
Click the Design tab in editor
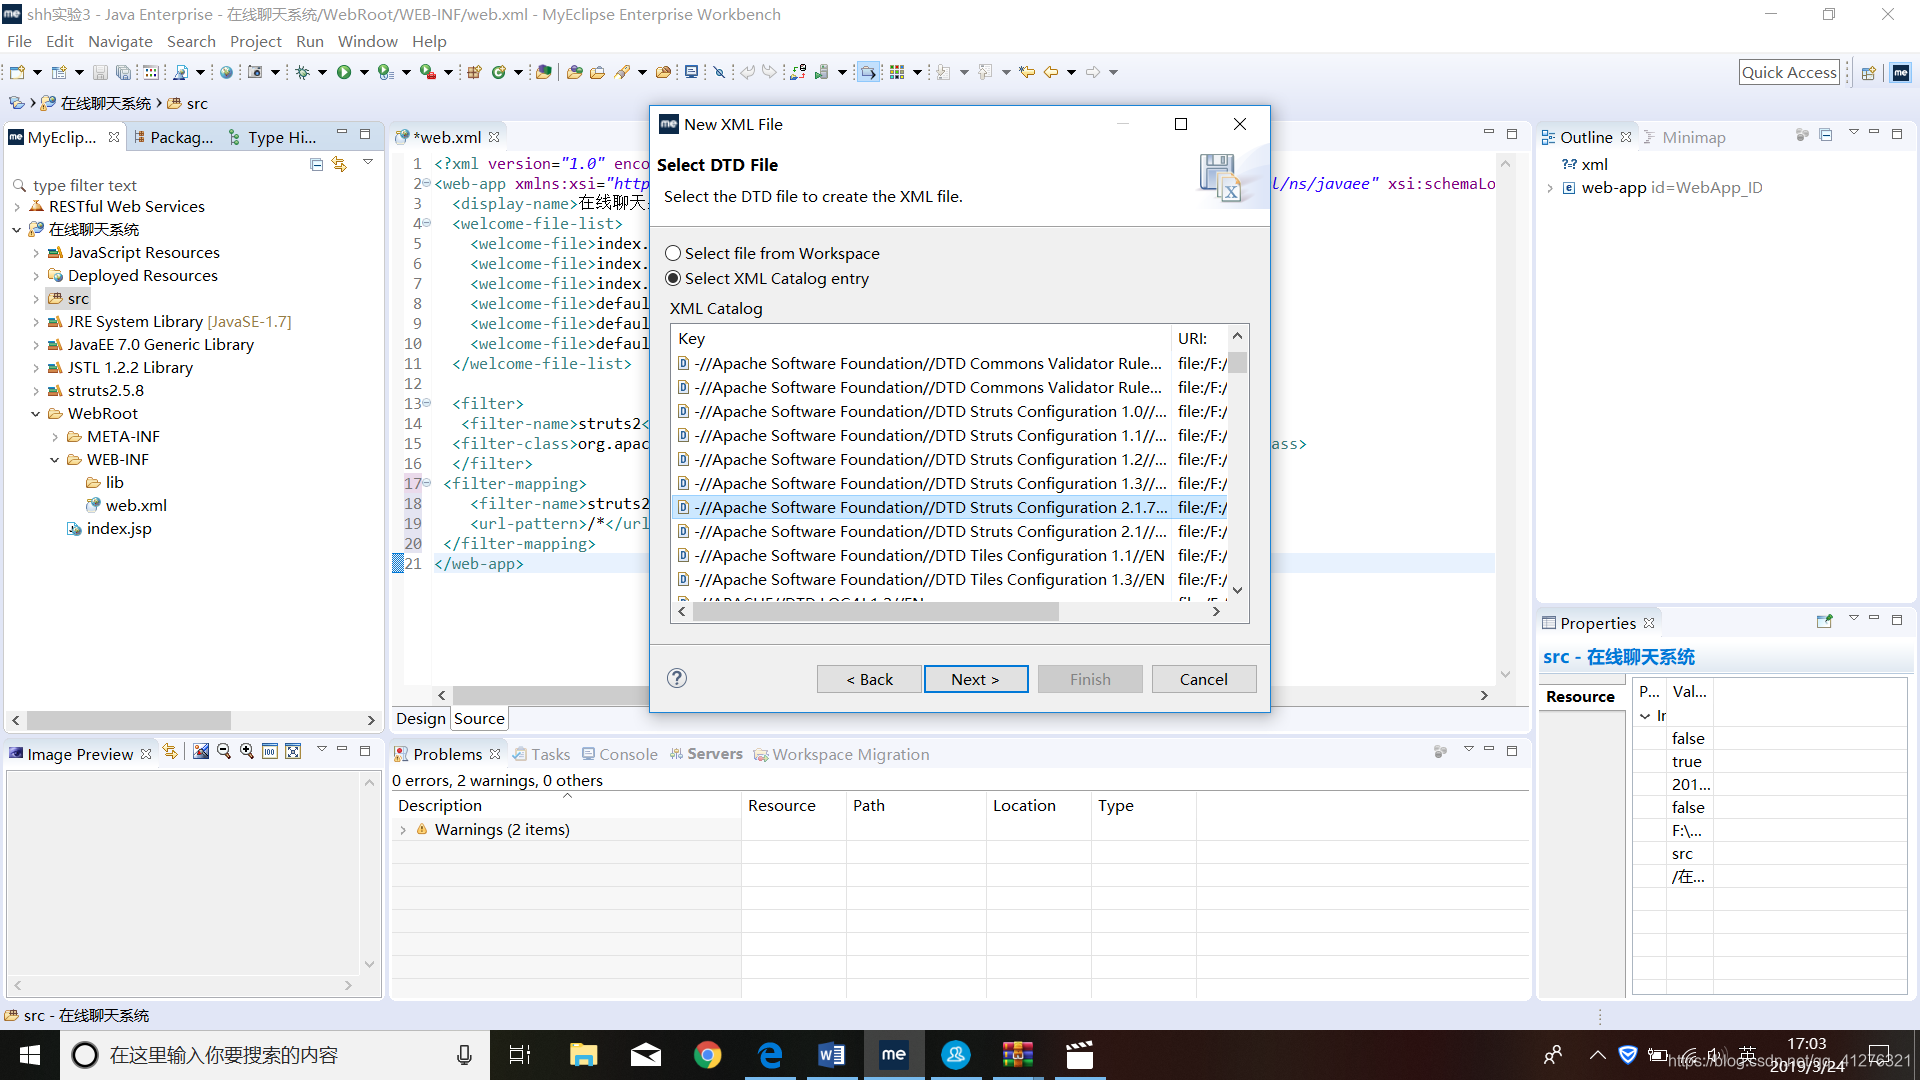tap(421, 717)
